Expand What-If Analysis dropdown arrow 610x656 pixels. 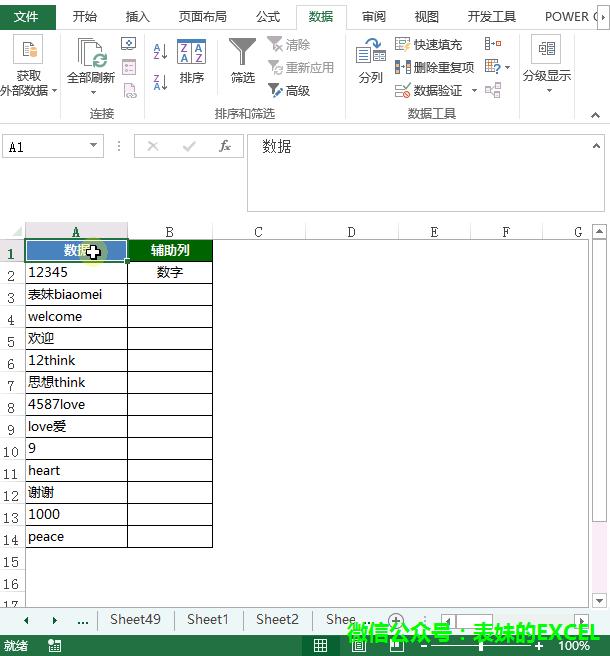(507, 67)
